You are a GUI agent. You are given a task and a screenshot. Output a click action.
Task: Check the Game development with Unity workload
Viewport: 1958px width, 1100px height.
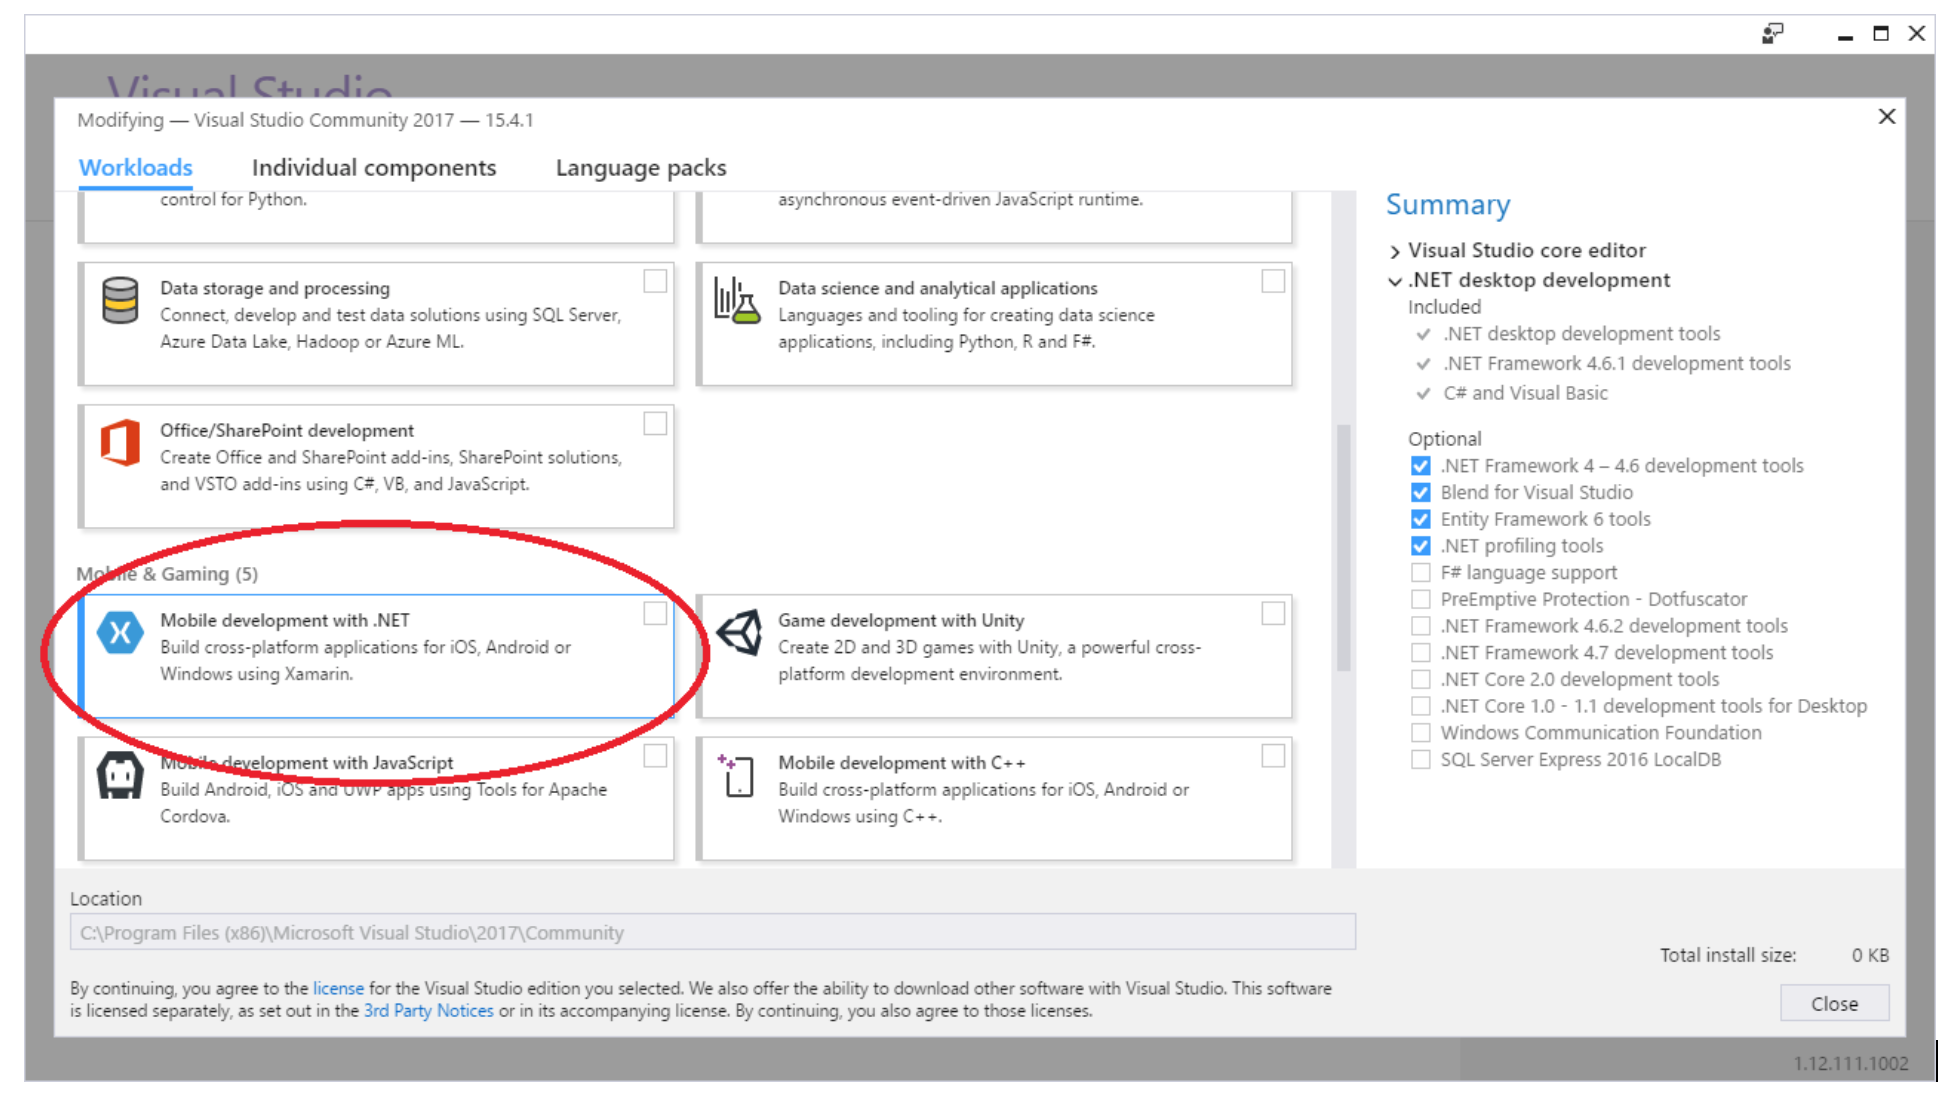pyautogui.click(x=1273, y=613)
